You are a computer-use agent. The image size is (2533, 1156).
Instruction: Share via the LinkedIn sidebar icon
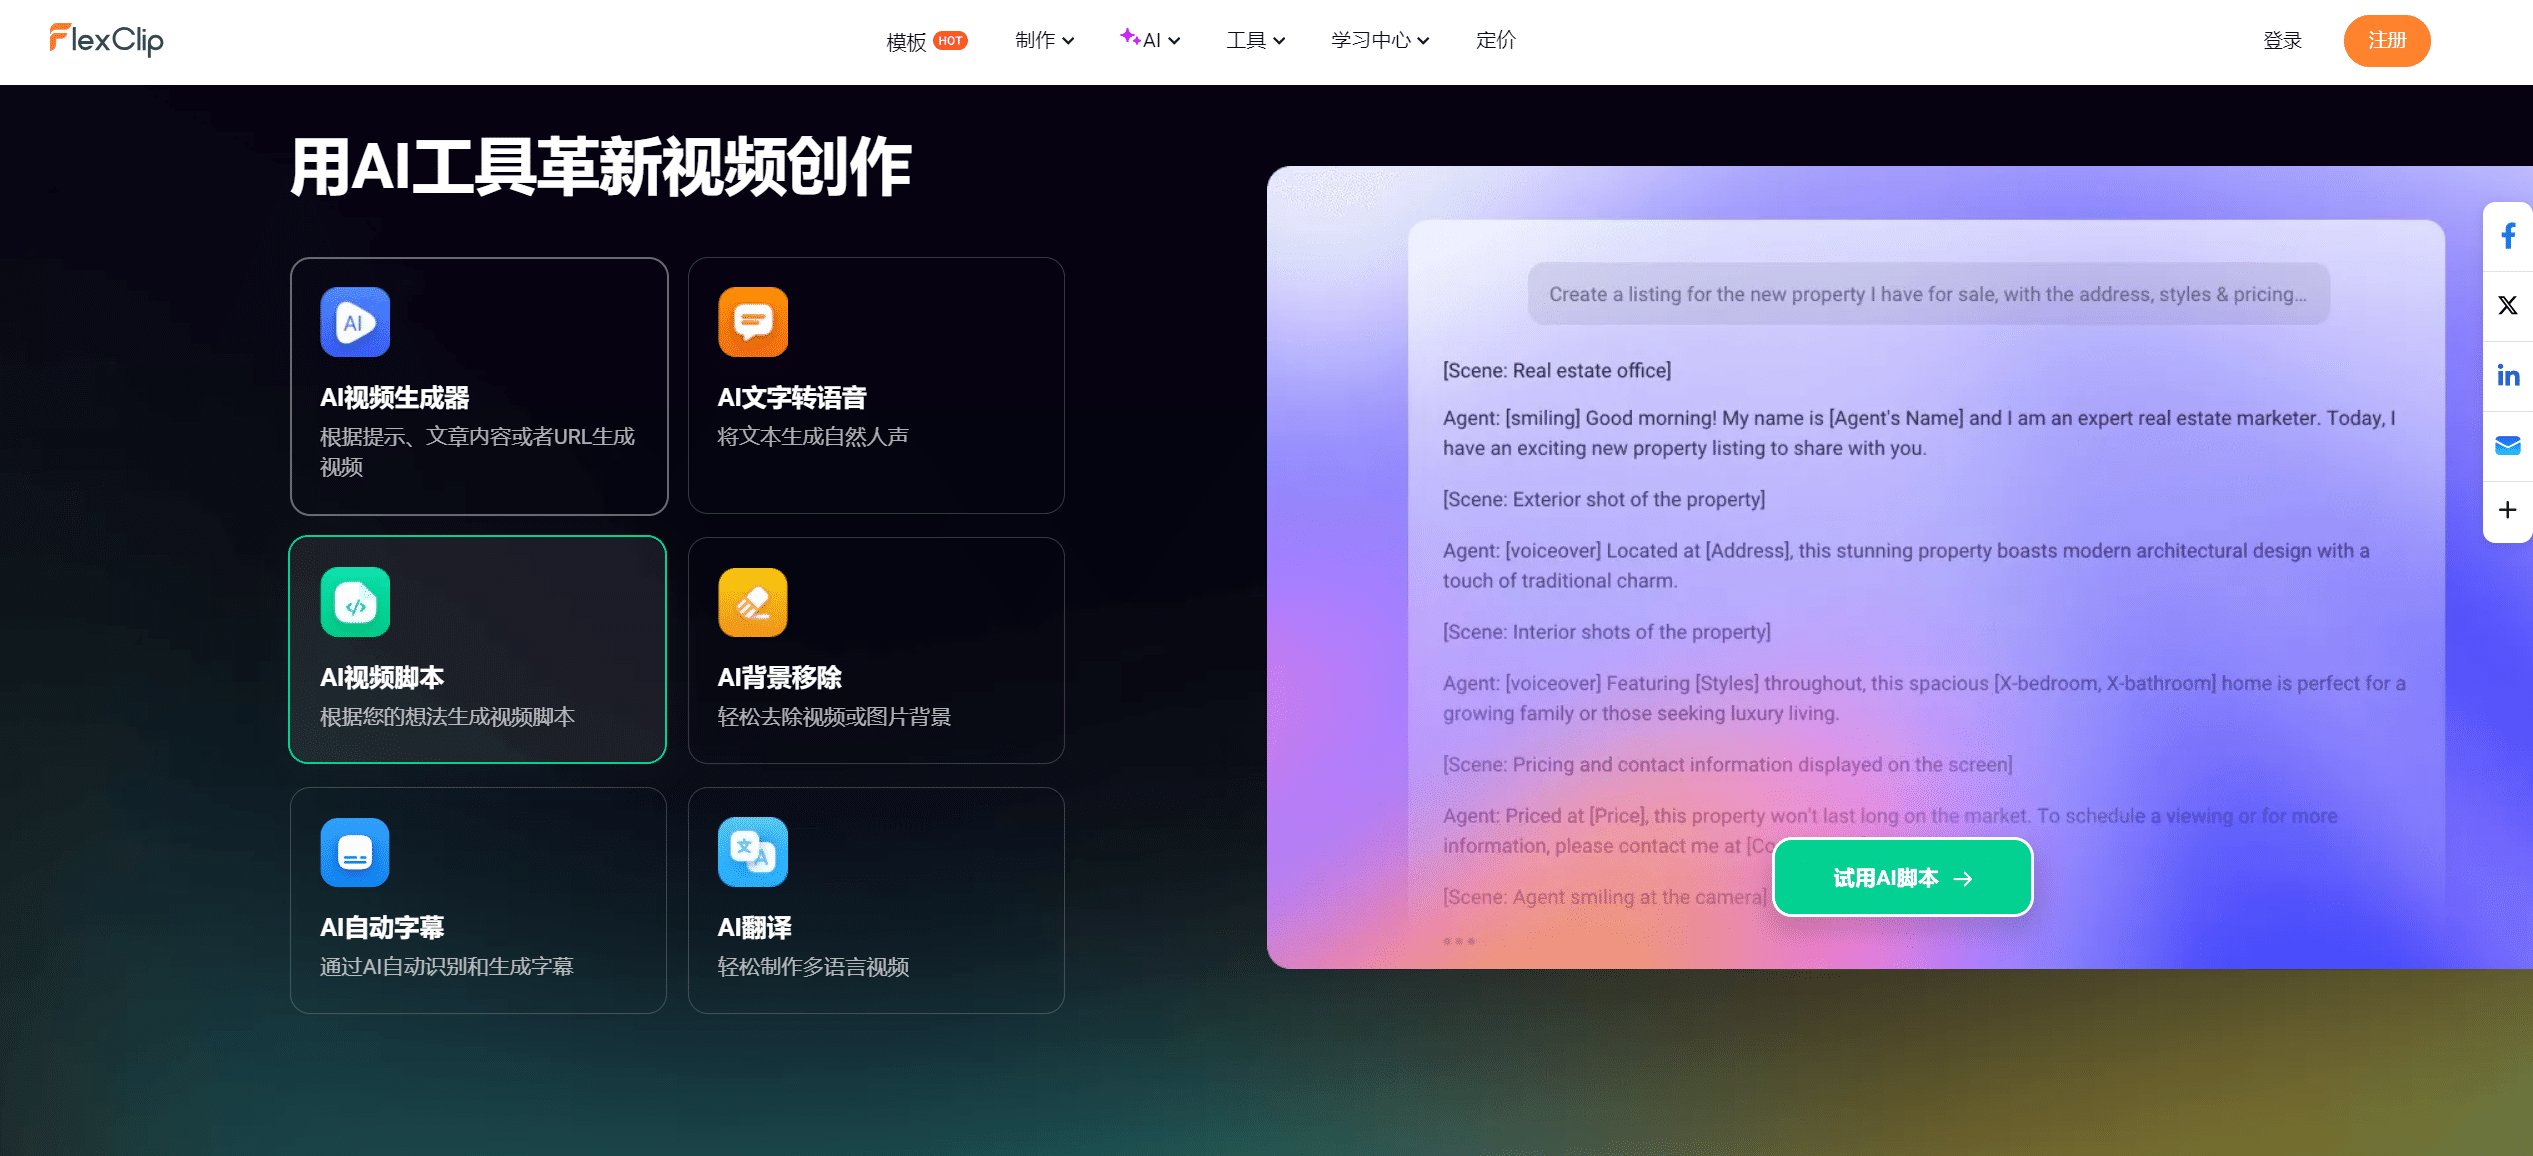point(2507,375)
